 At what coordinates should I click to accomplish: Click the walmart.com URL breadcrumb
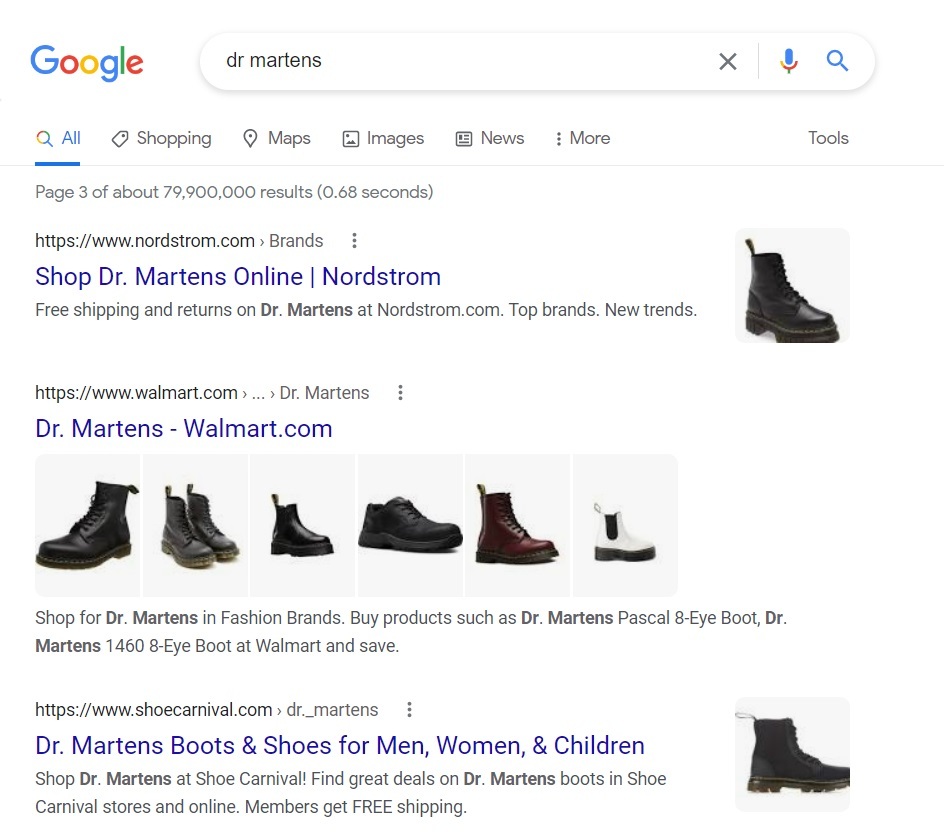point(202,393)
